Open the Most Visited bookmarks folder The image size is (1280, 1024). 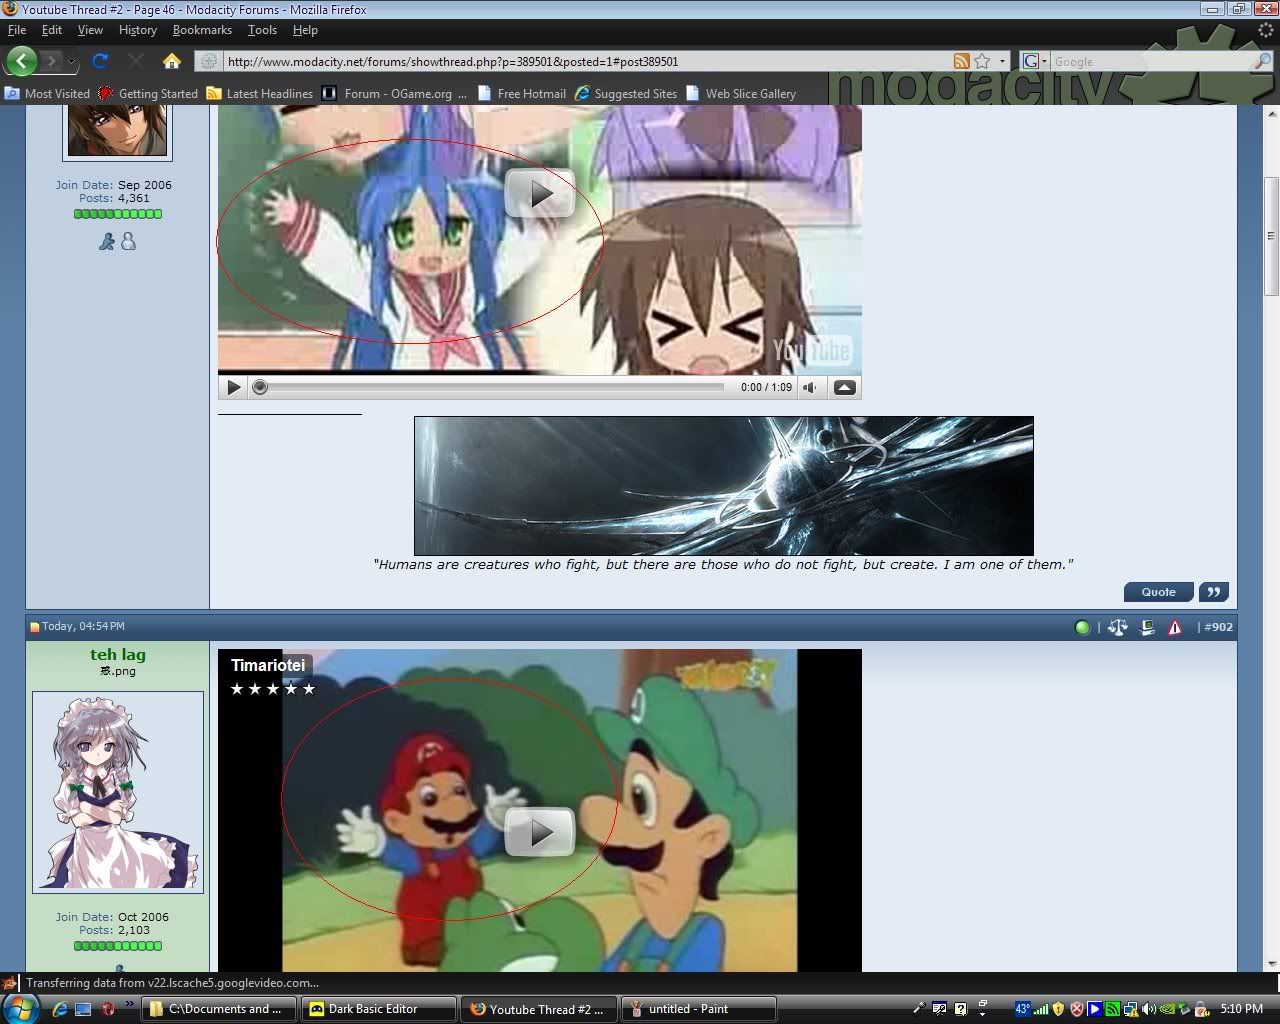point(47,94)
